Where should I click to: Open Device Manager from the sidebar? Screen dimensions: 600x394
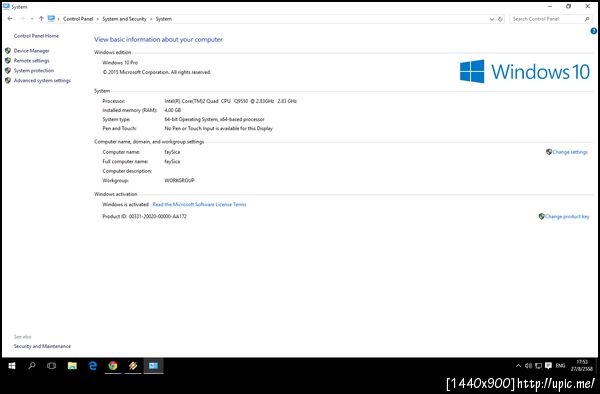point(31,50)
